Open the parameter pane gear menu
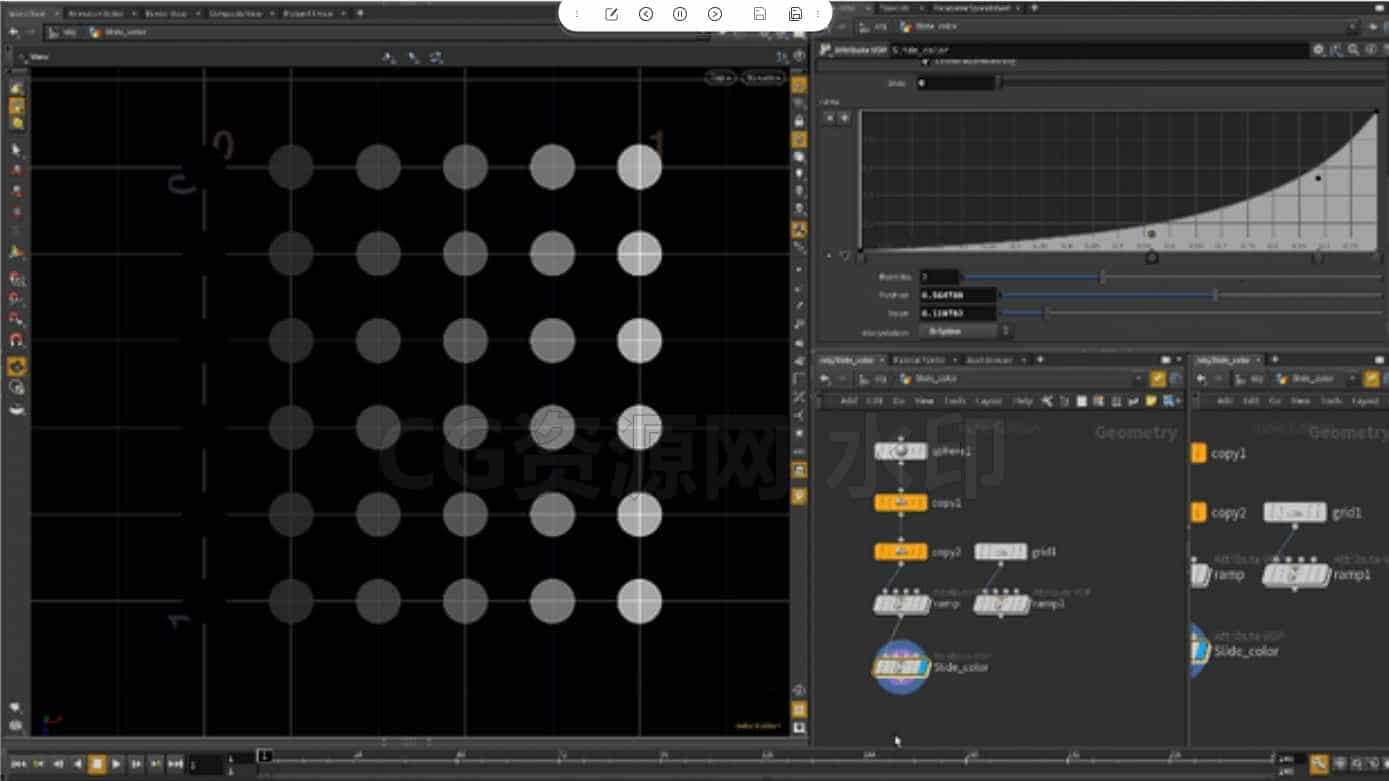The width and height of the screenshot is (1389, 781). click(x=1318, y=49)
